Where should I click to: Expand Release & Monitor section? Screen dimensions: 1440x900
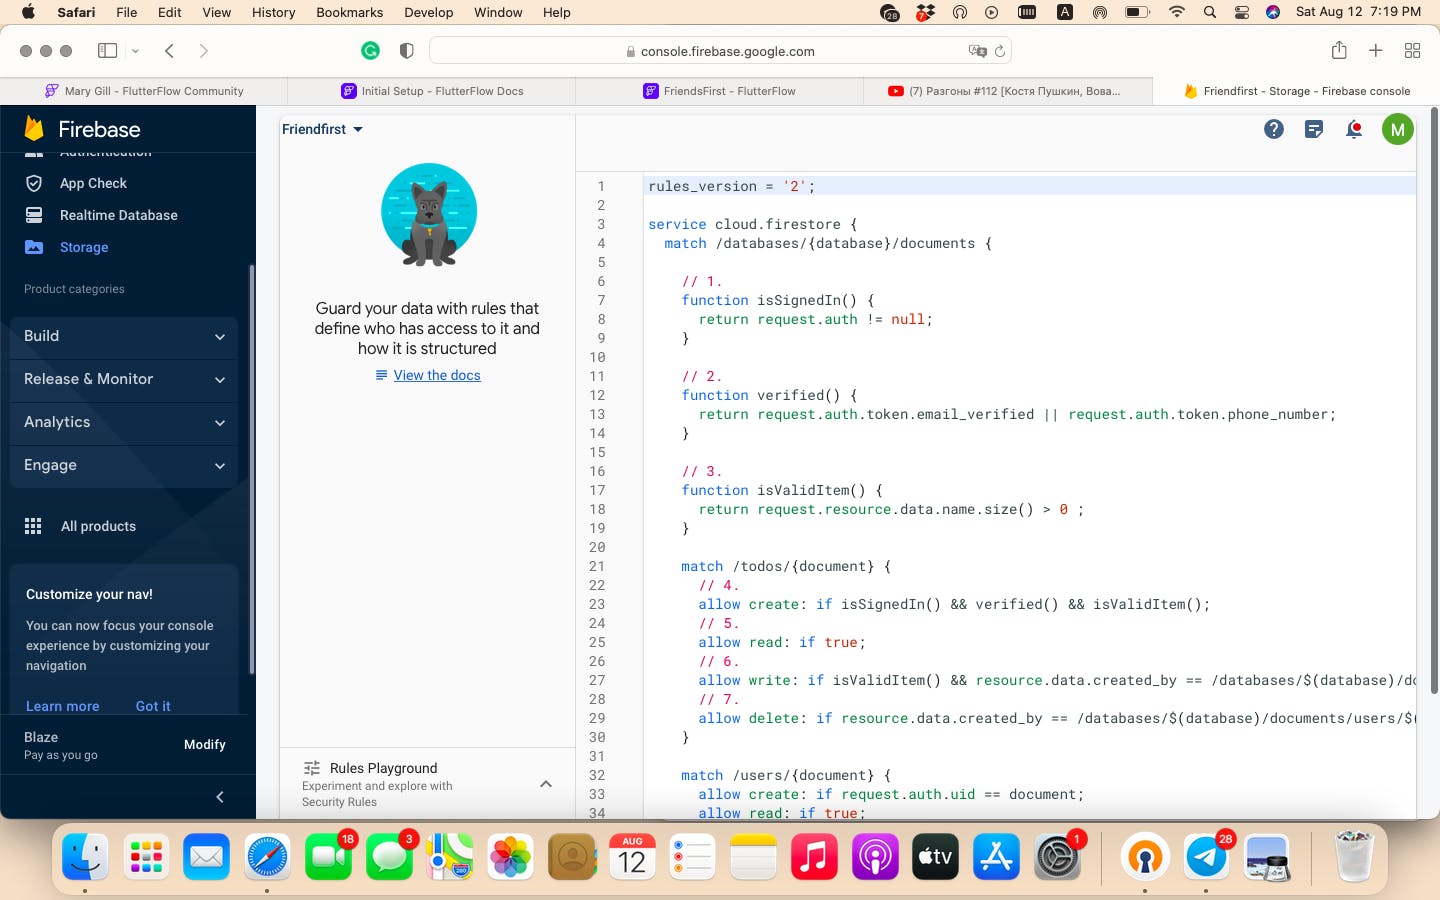(x=124, y=379)
